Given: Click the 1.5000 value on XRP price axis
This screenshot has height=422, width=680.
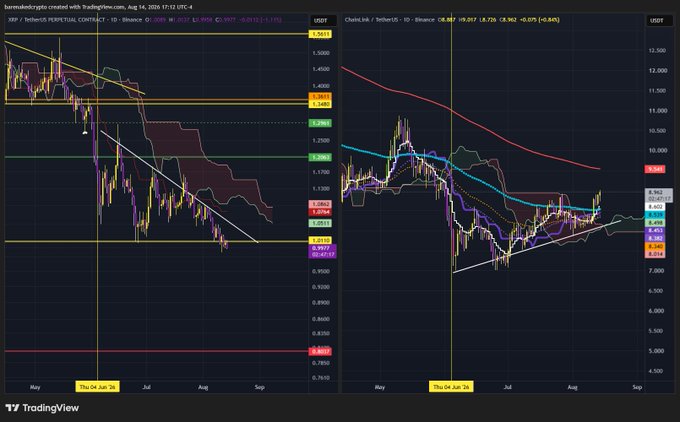Looking at the screenshot, I should (x=320, y=53).
